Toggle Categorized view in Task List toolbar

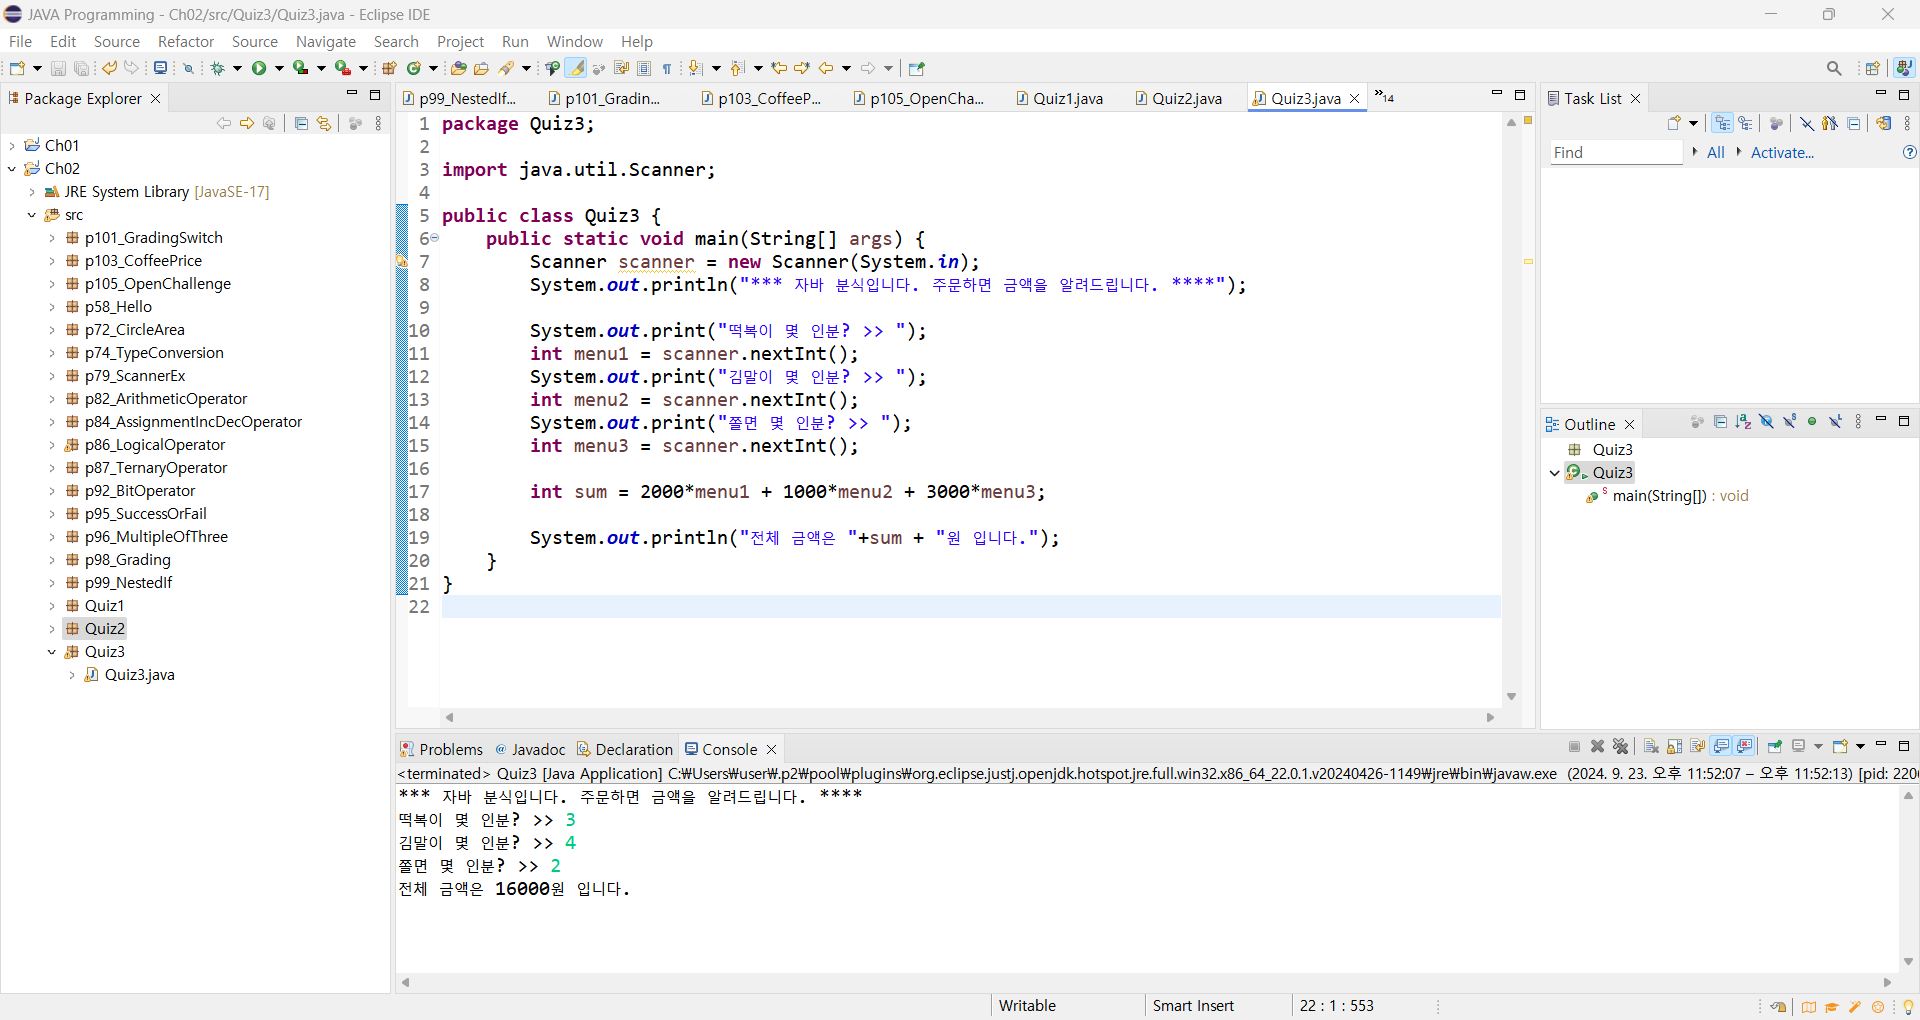pyautogui.click(x=1722, y=123)
